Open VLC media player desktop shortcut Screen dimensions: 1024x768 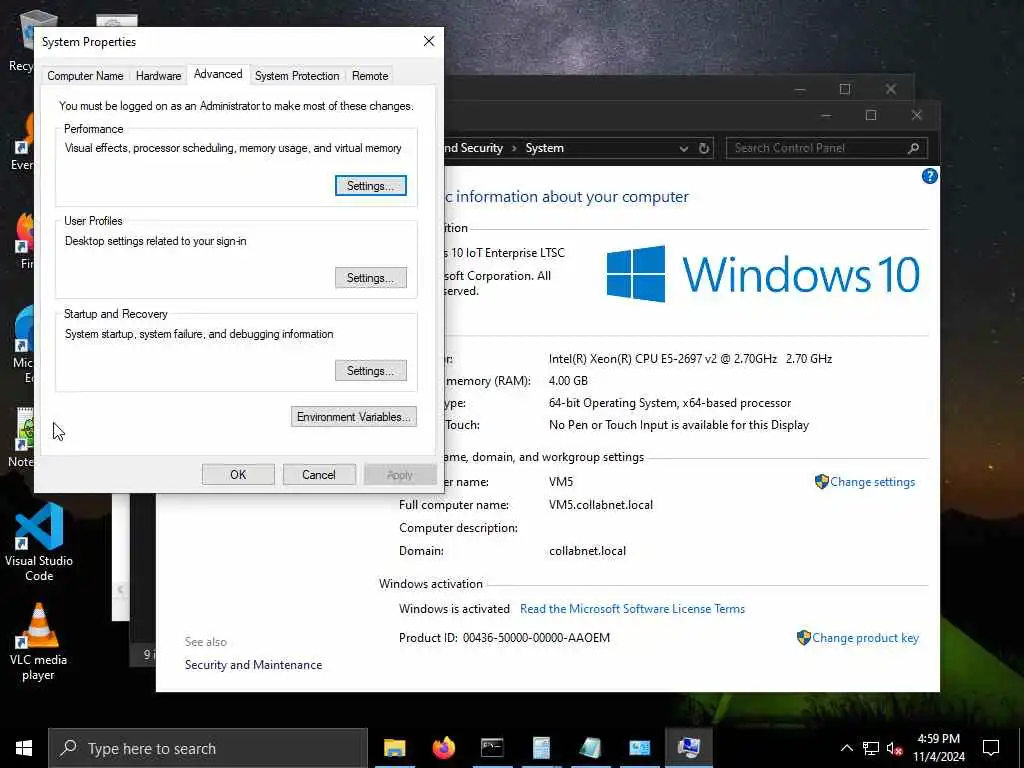coord(38,643)
